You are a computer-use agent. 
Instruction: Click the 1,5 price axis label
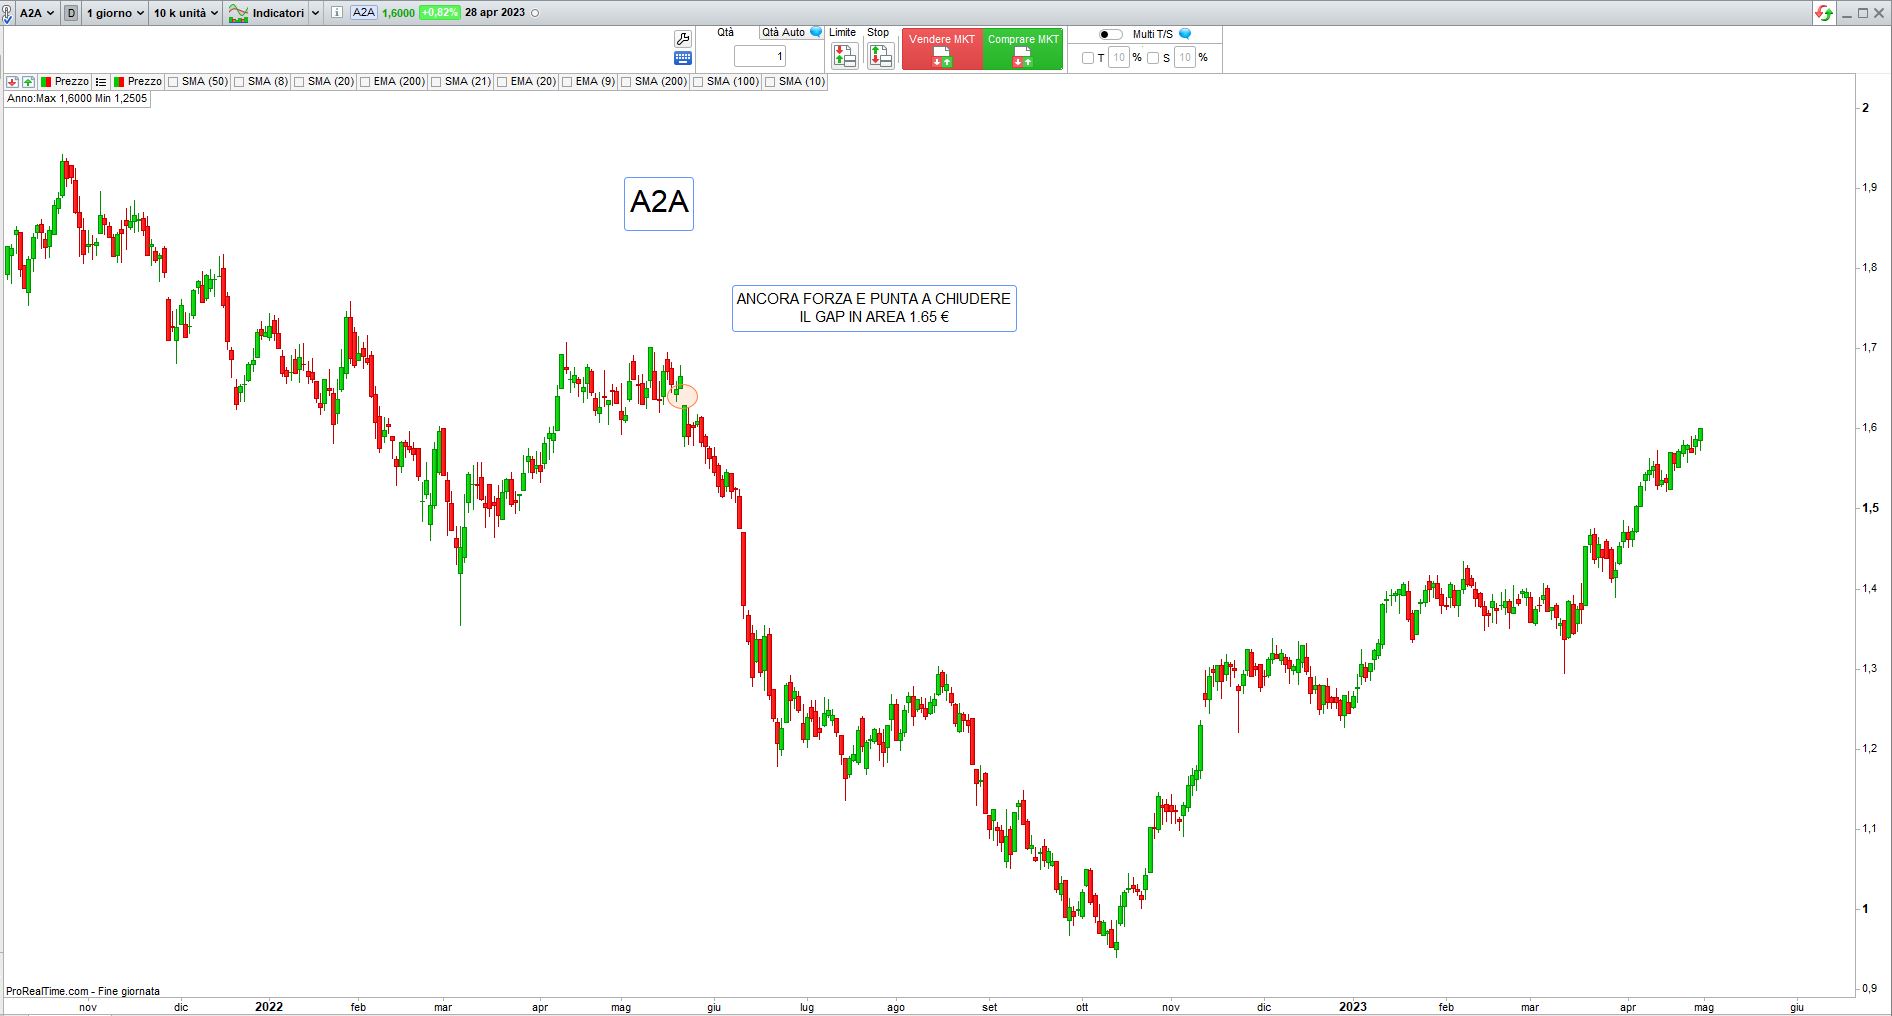(x=1870, y=508)
